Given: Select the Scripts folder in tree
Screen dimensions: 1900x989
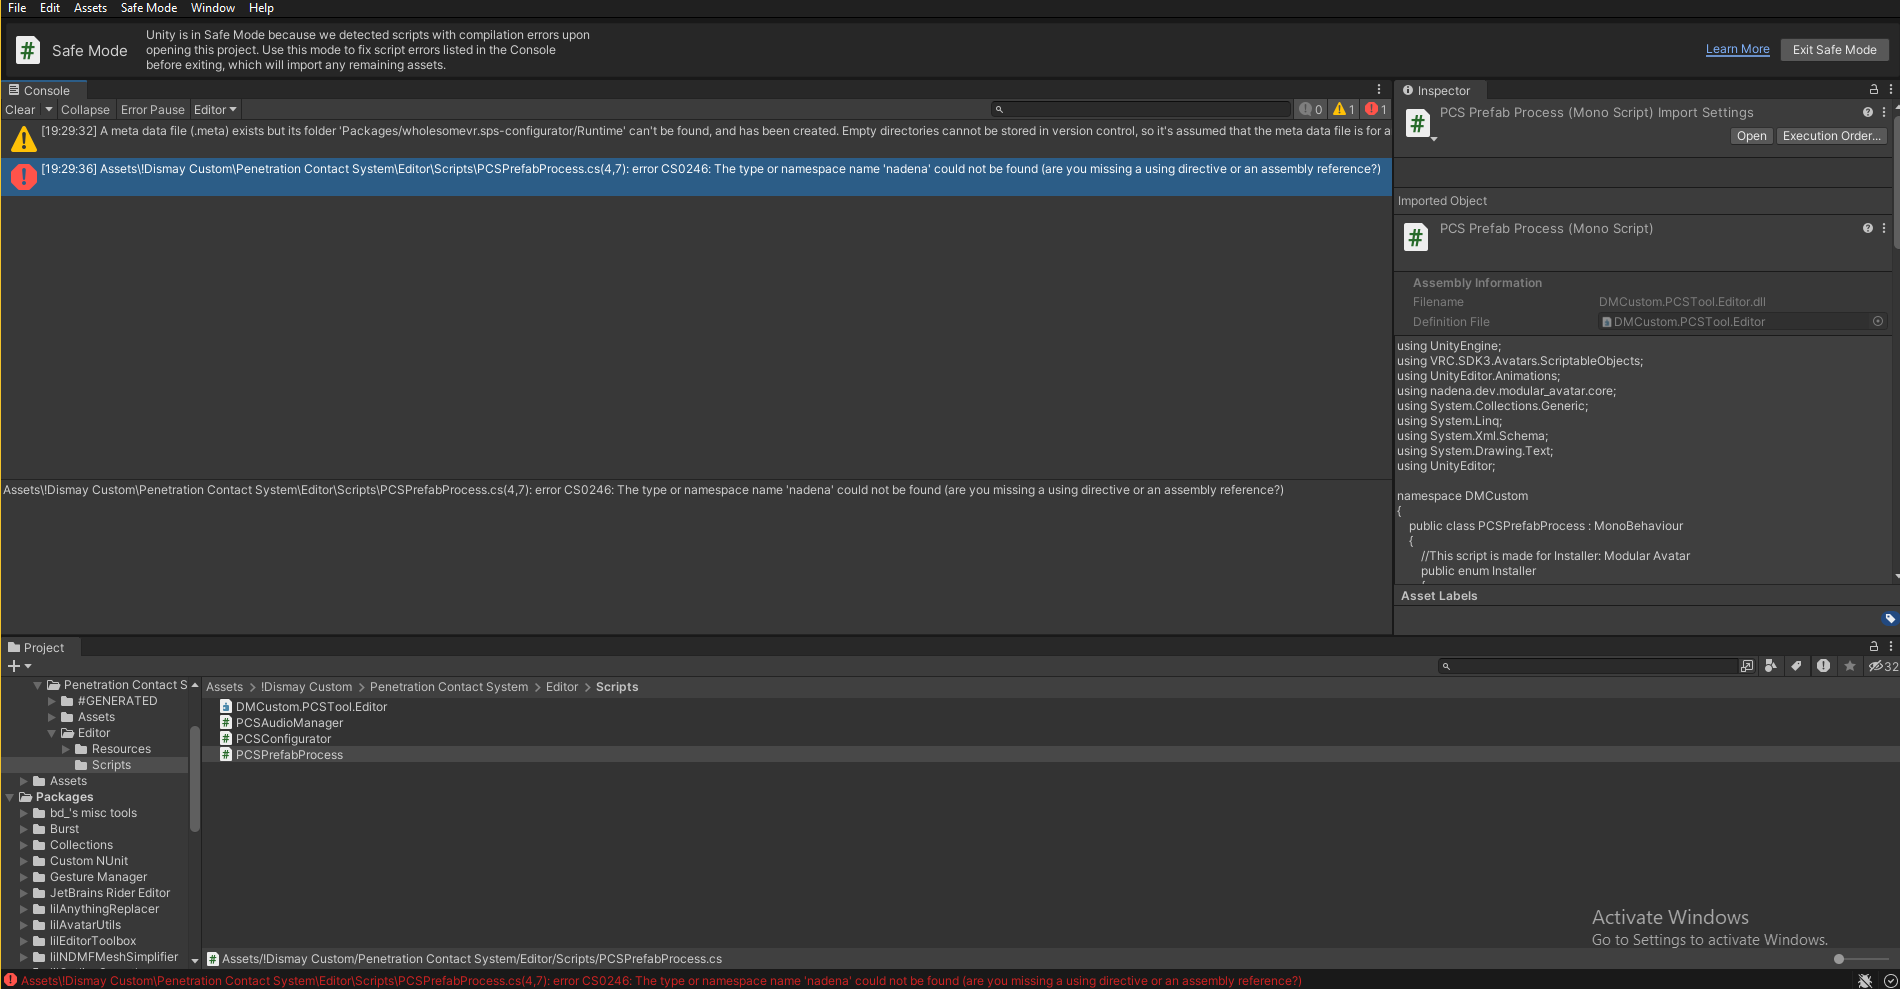Looking at the screenshot, I should pyautogui.click(x=111, y=765).
